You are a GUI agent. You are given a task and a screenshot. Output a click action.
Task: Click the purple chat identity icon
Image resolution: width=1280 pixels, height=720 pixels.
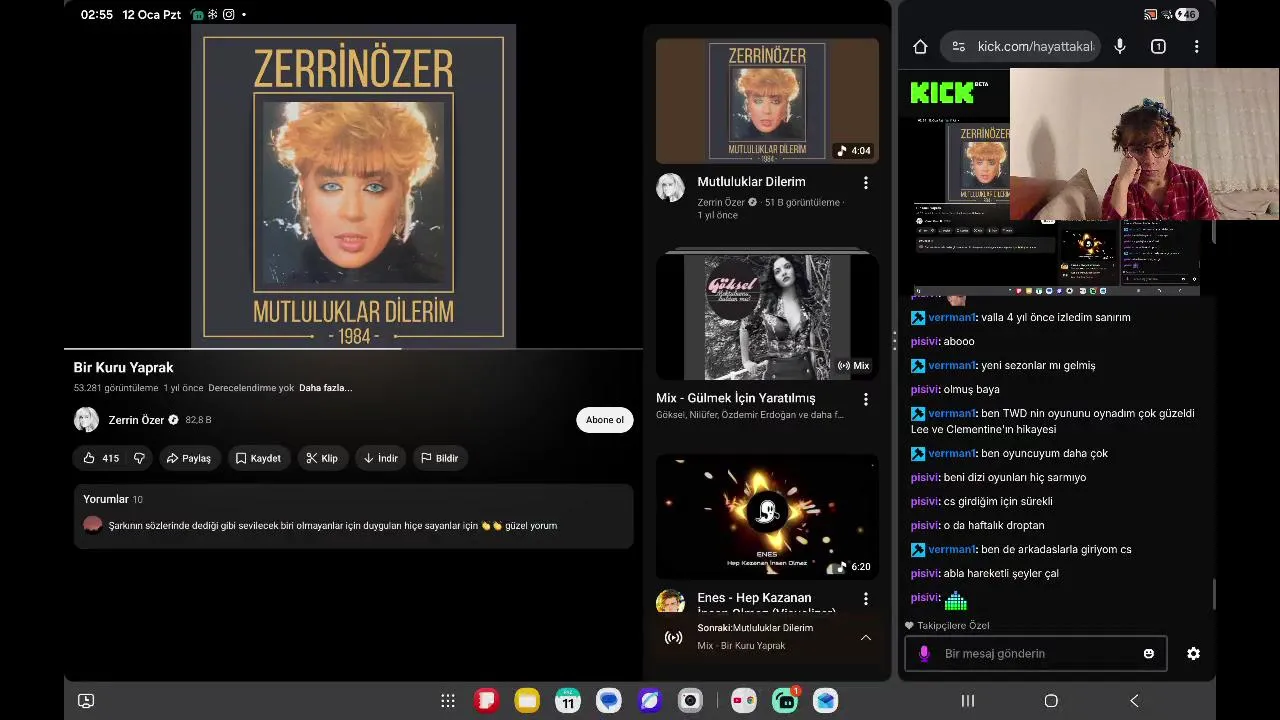click(924, 654)
